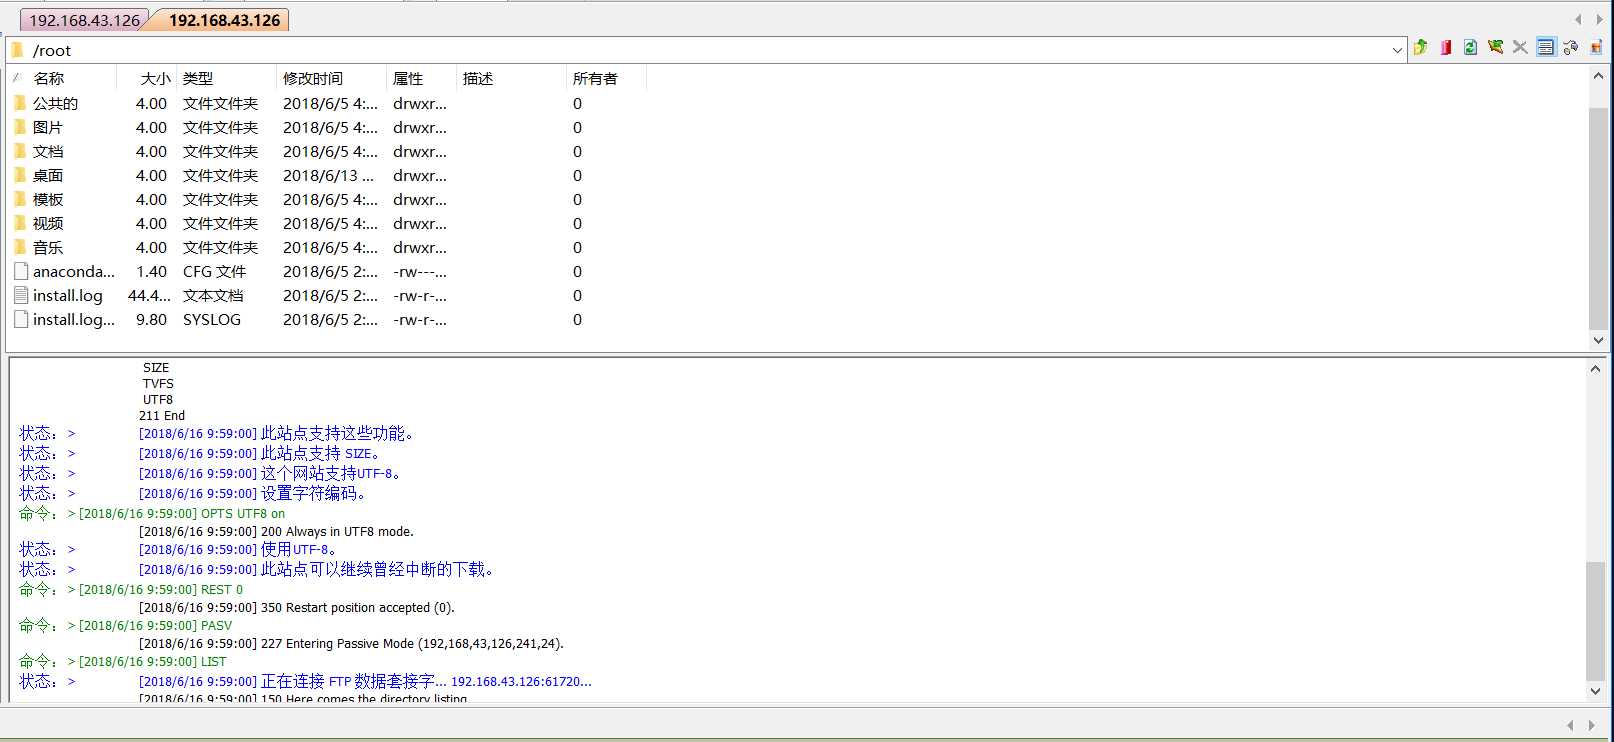This screenshot has width=1614, height=742.
Task: Click the red bookmark icon in toolbar
Action: click(1446, 47)
